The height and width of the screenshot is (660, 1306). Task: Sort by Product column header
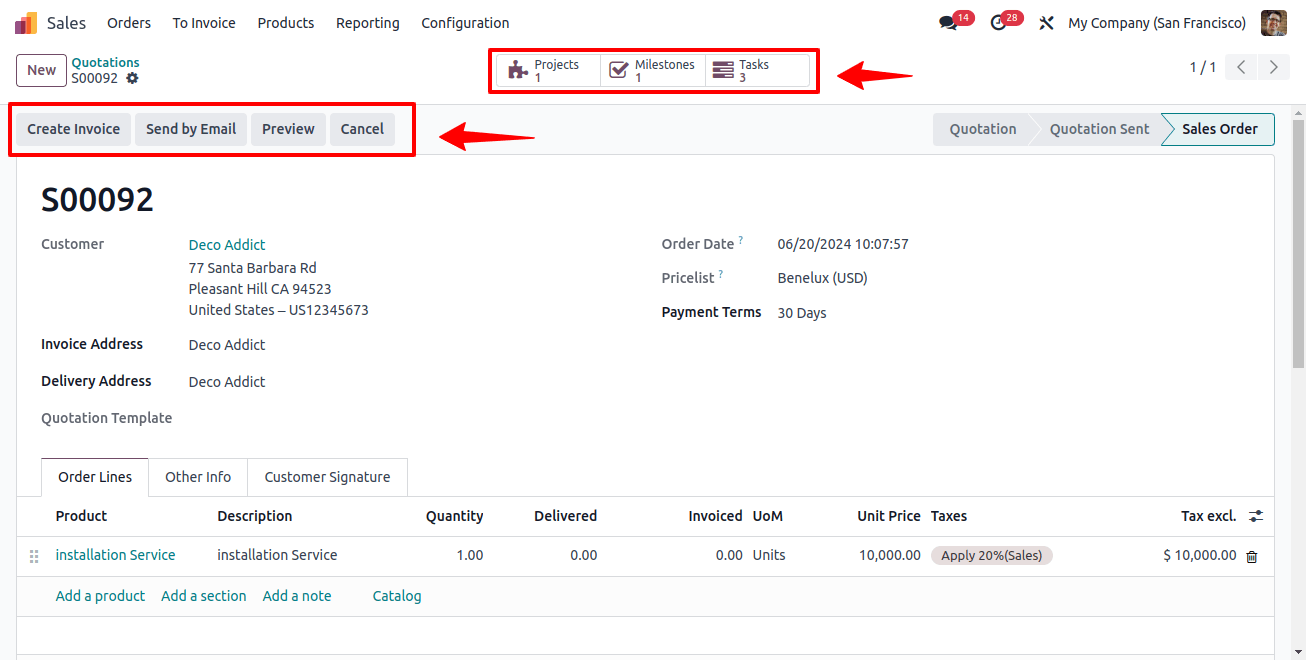[x=81, y=516]
